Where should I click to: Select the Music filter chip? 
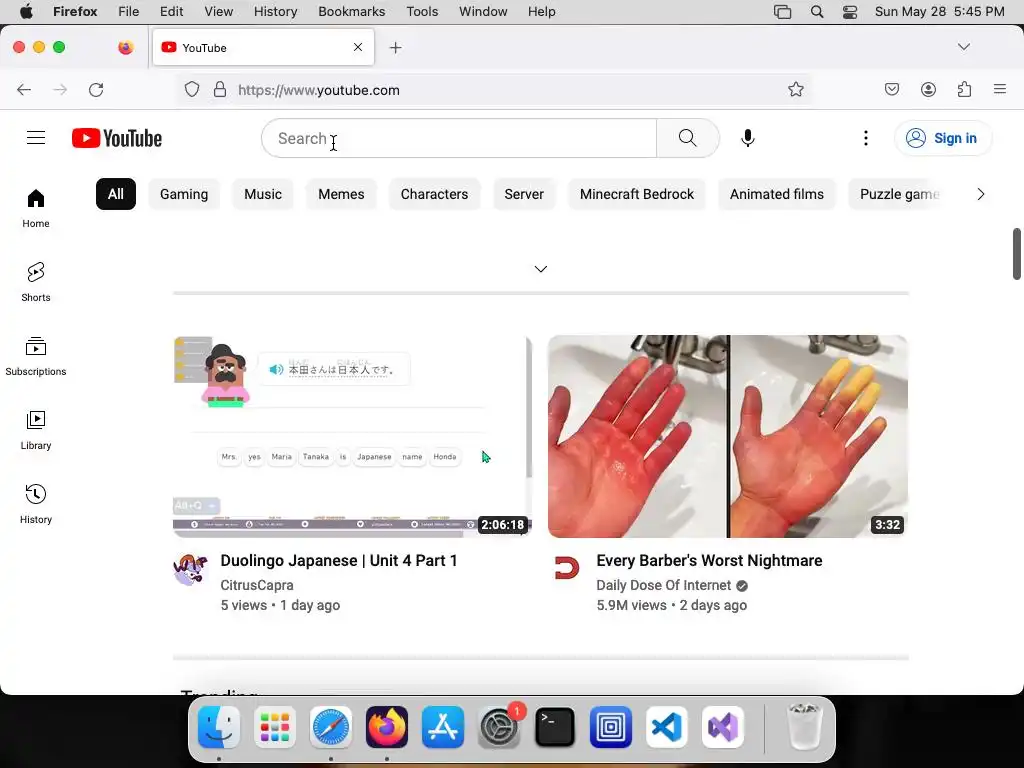coord(263,194)
